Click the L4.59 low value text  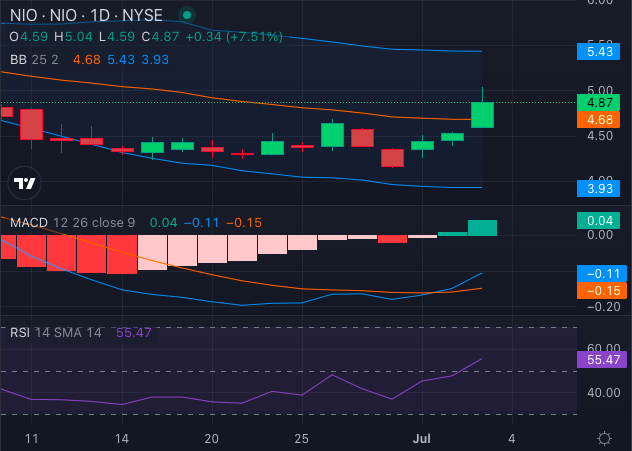point(117,37)
